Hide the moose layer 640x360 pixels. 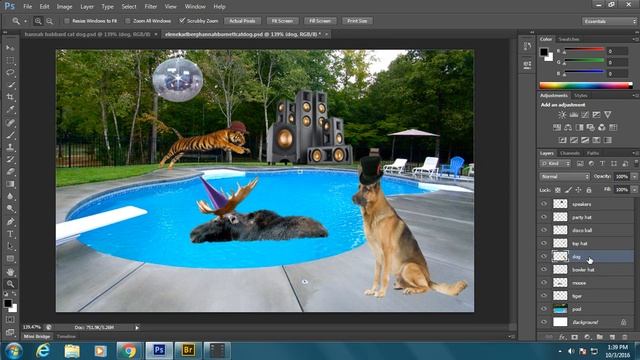click(544, 282)
